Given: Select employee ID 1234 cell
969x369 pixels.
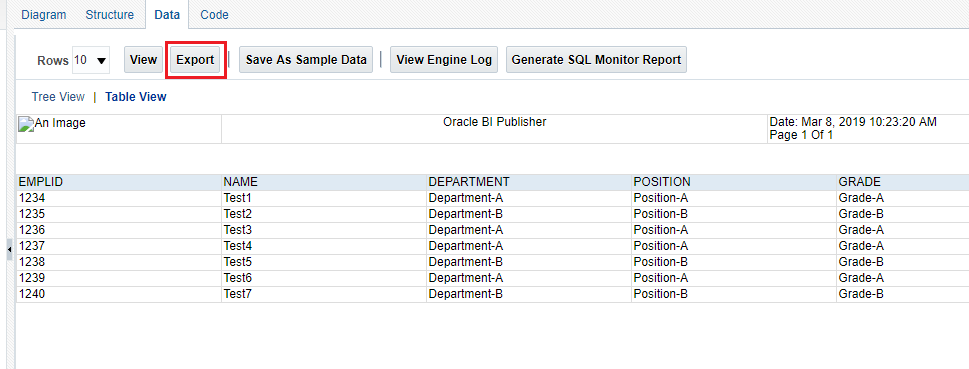Looking at the screenshot, I should point(119,198).
